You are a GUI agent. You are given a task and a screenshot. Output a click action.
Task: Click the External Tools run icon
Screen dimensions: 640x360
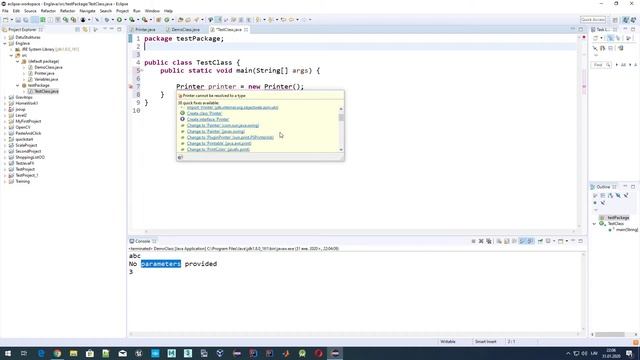click(x=144, y=20)
